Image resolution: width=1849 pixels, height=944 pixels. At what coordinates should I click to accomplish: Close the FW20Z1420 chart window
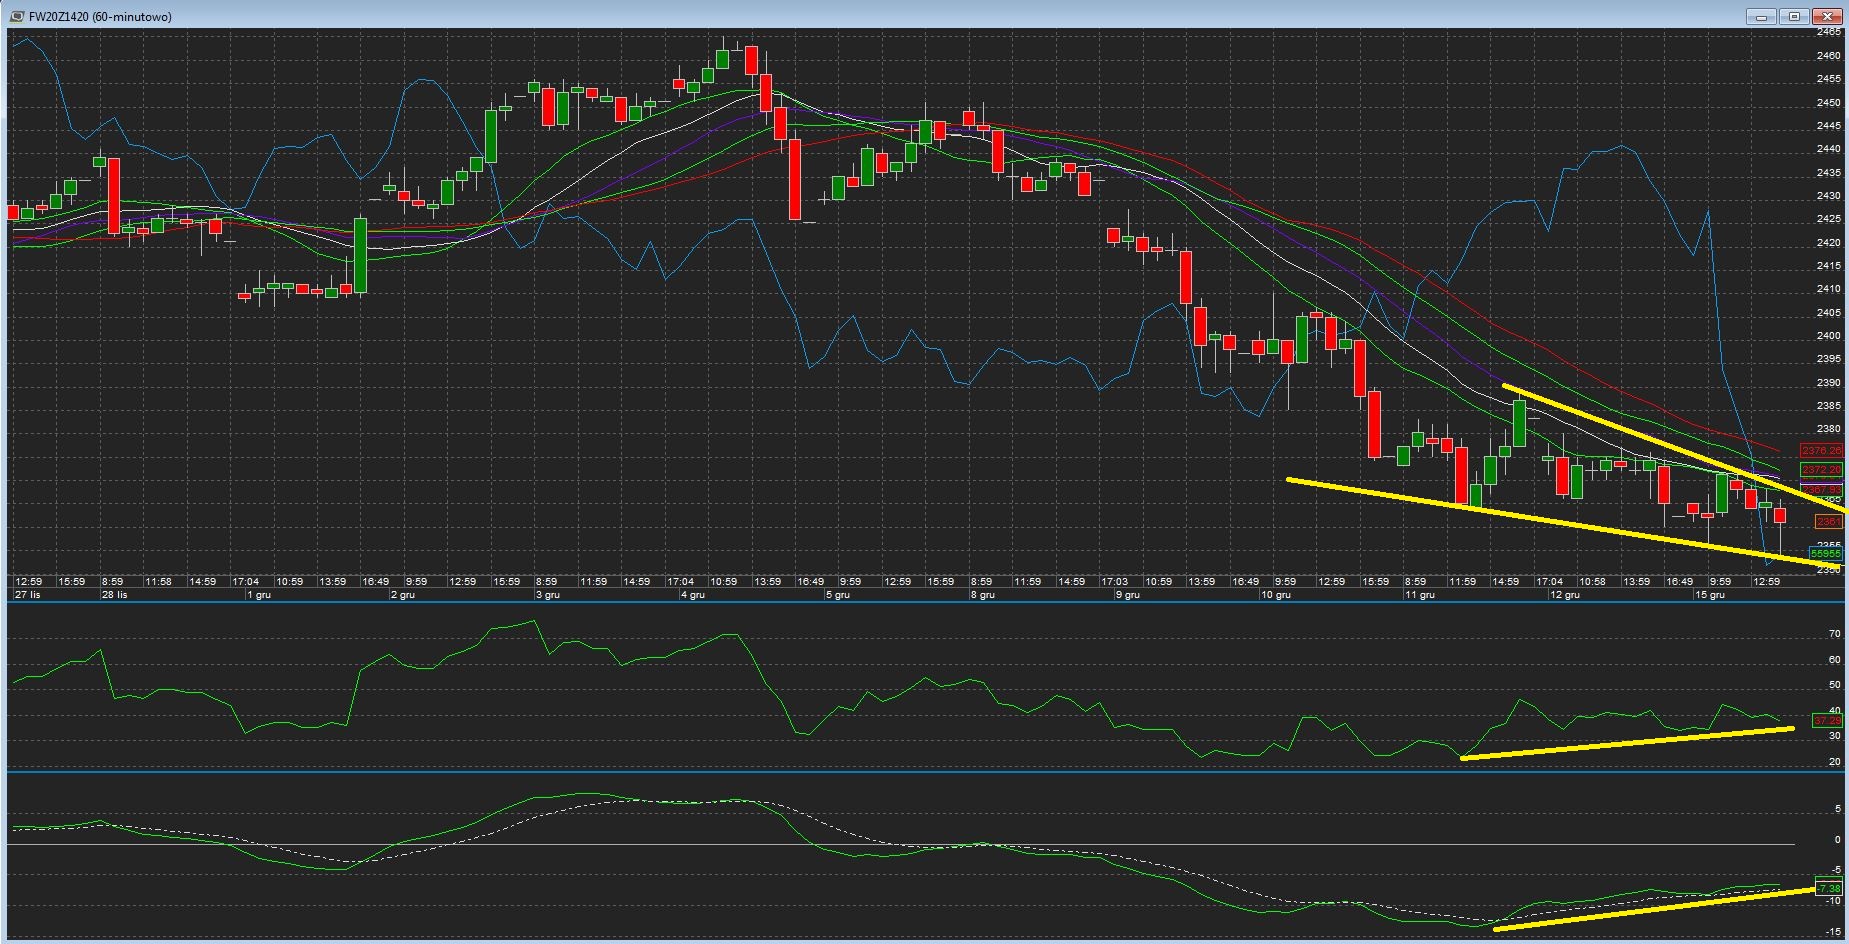(1829, 17)
